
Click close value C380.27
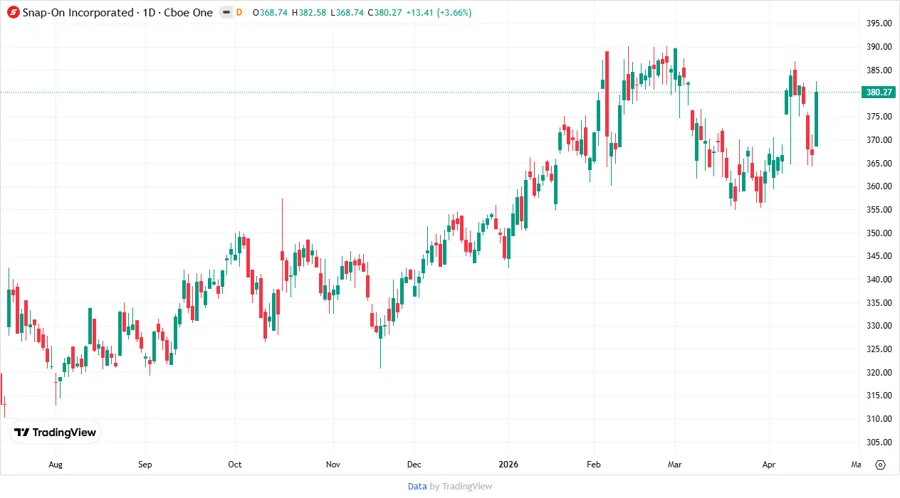tap(385, 12)
